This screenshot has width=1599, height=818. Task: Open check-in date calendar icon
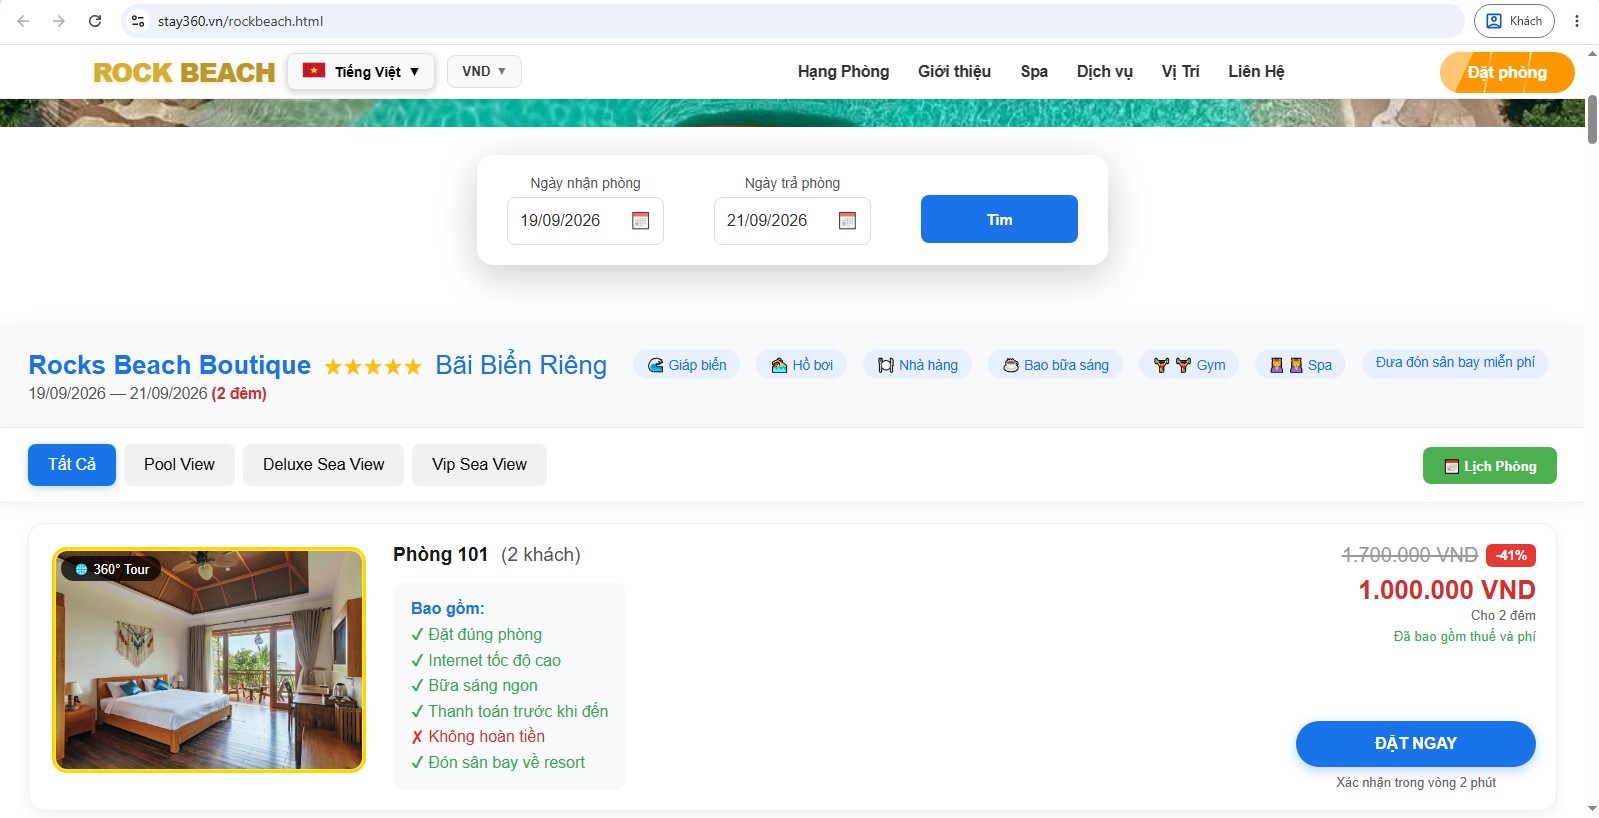641,221
